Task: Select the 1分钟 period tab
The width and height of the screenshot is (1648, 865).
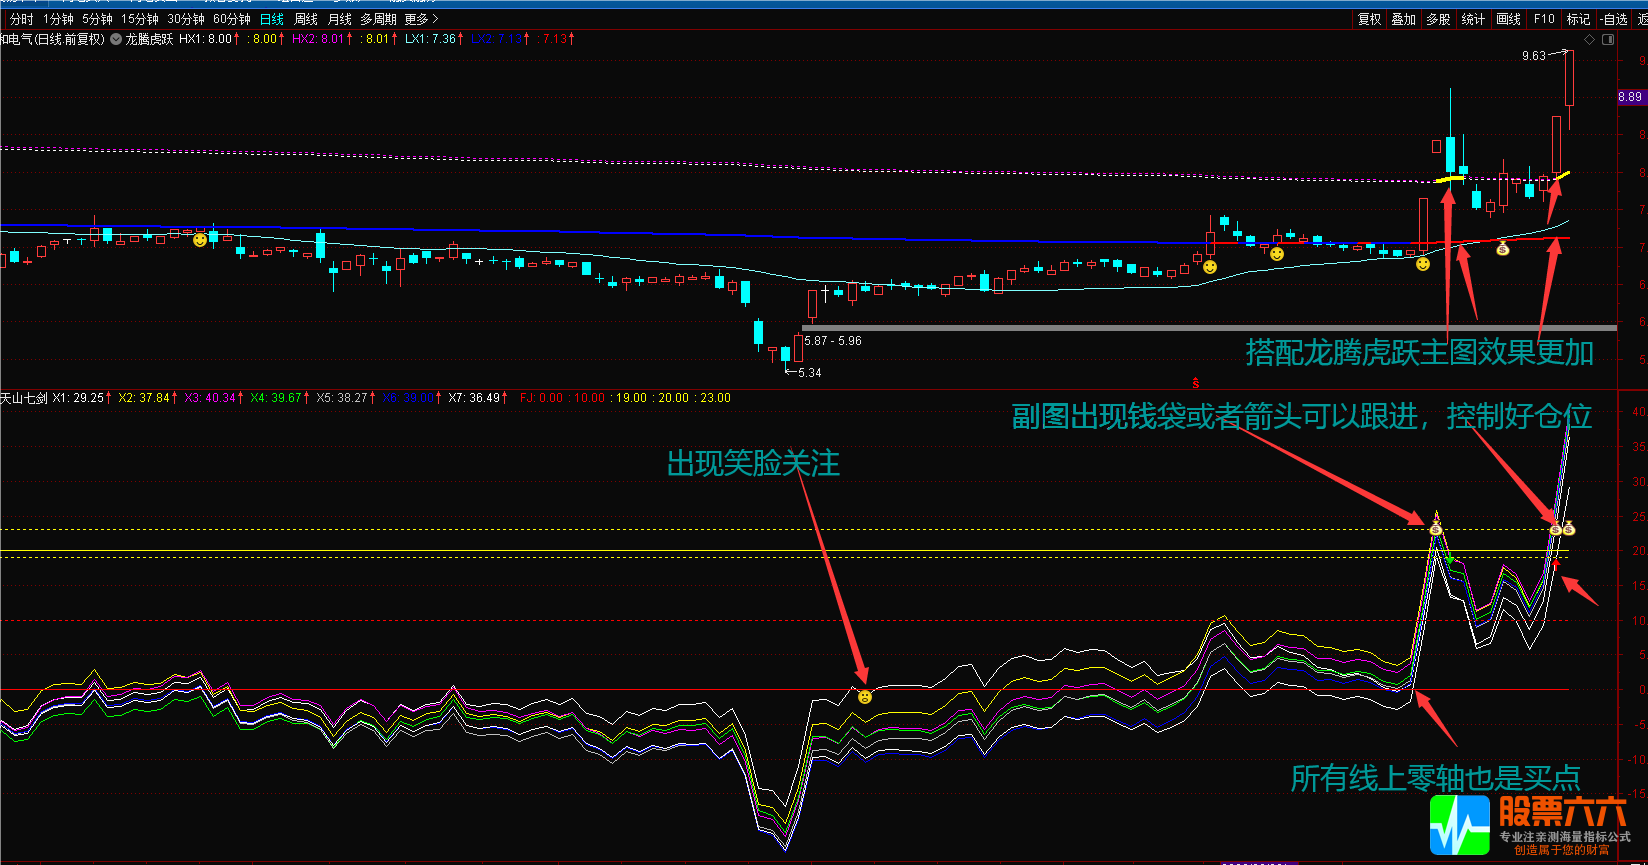Action: tap(58, 19)
